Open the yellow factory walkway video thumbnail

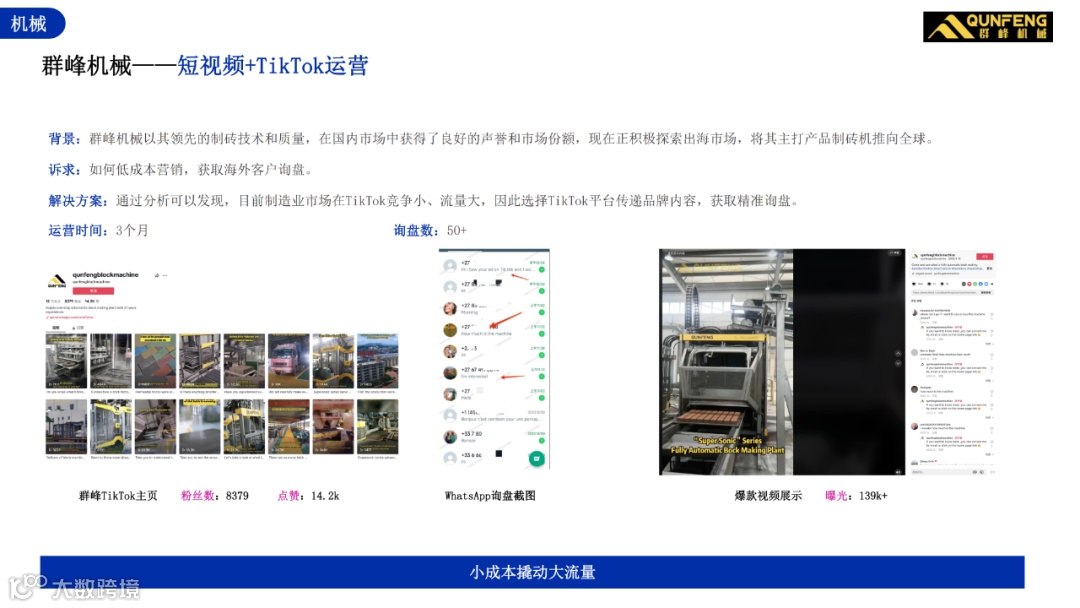(289, 427)
